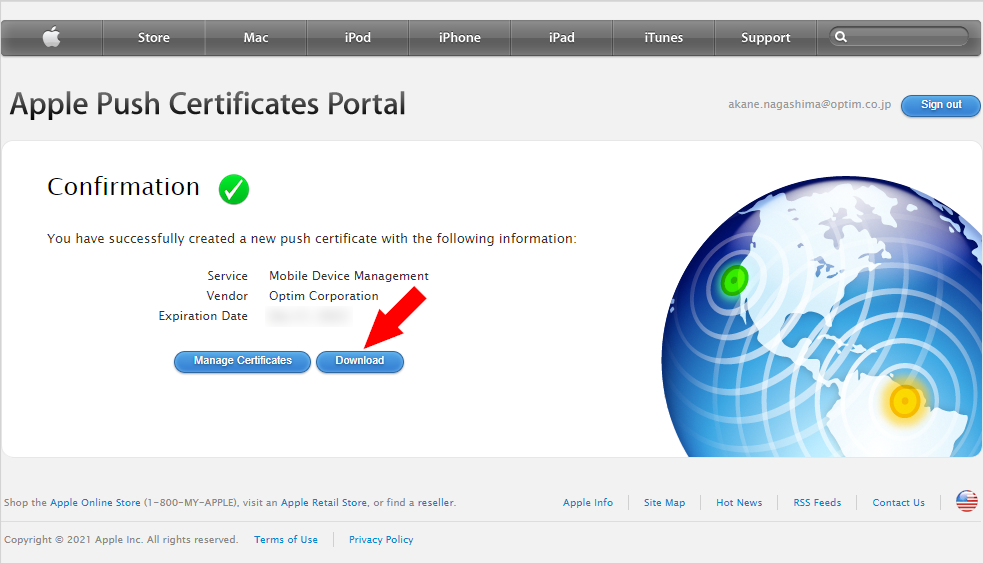Click the Optim Corporation vendor value
The height and width of the screenshot is (564, 984).
point(324,296)
